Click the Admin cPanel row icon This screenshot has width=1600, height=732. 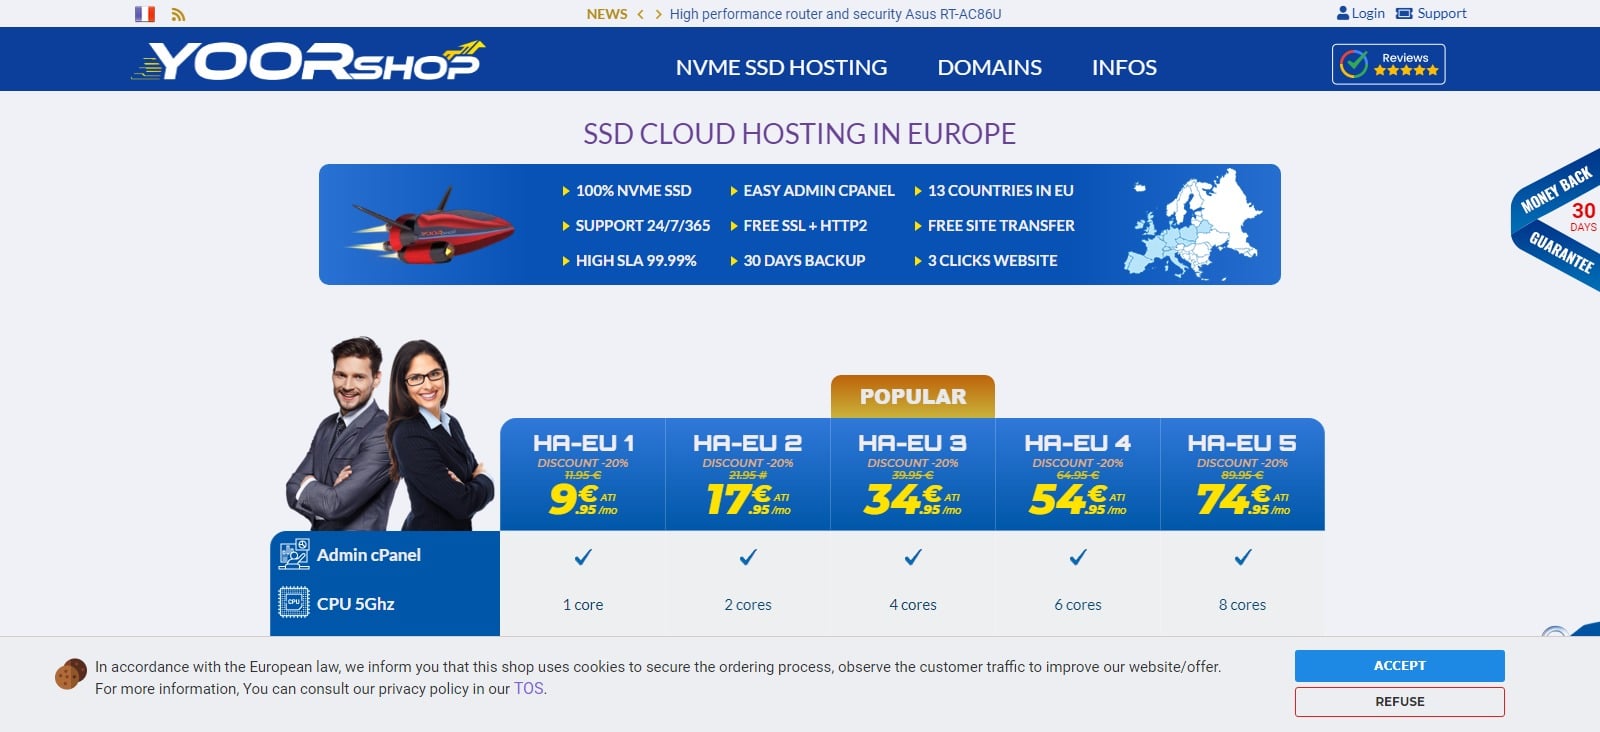coord(294,555)
